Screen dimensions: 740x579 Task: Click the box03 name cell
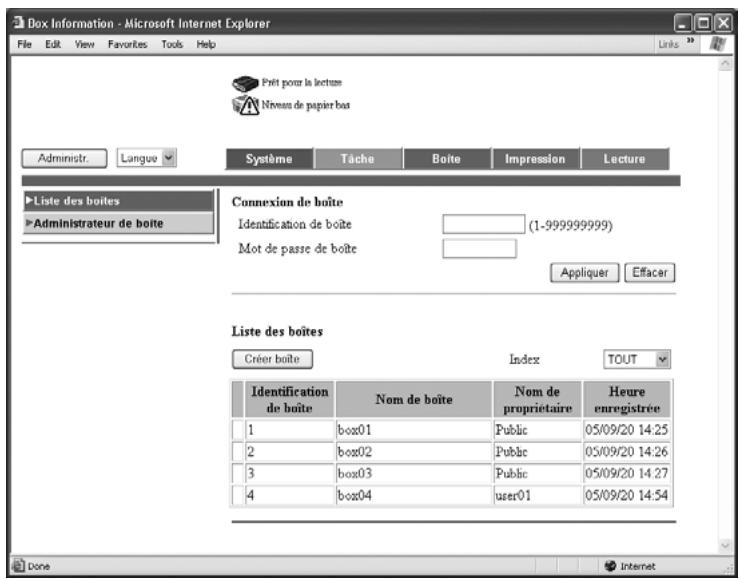[414, 473]
